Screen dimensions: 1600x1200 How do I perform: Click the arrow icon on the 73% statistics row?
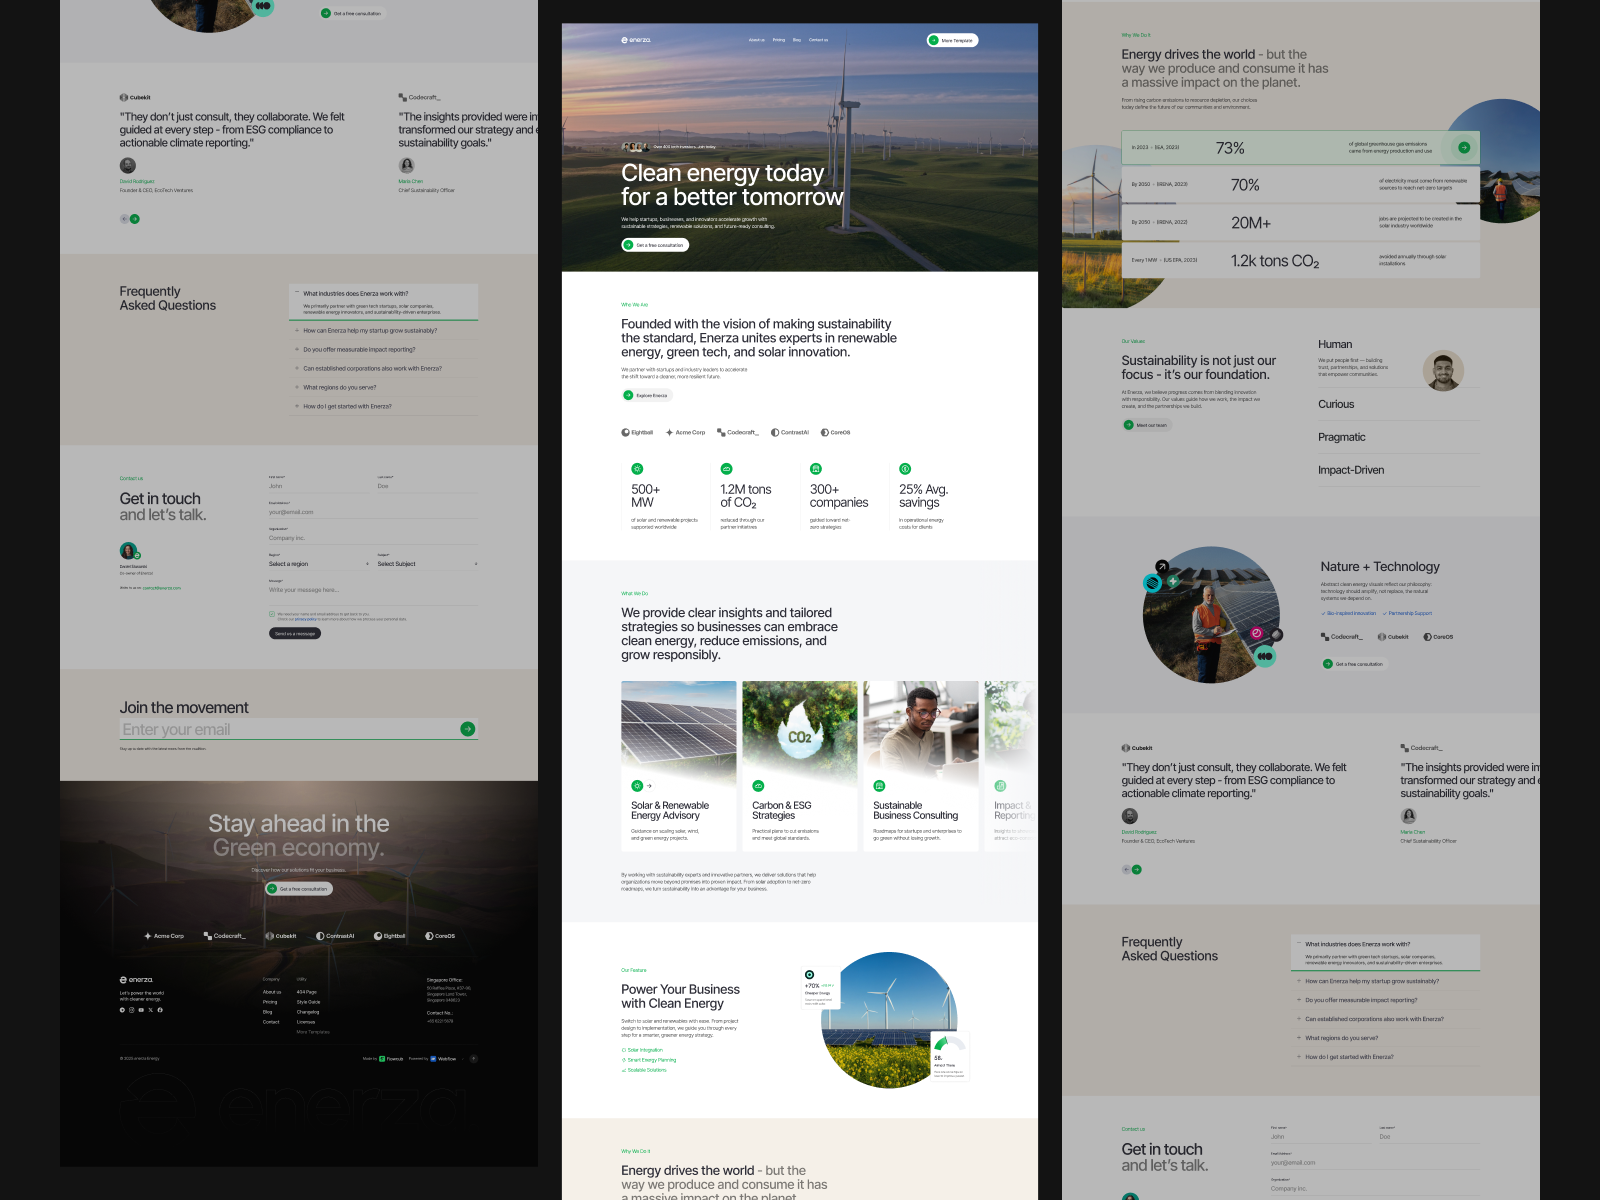(x=1464, y=147)
